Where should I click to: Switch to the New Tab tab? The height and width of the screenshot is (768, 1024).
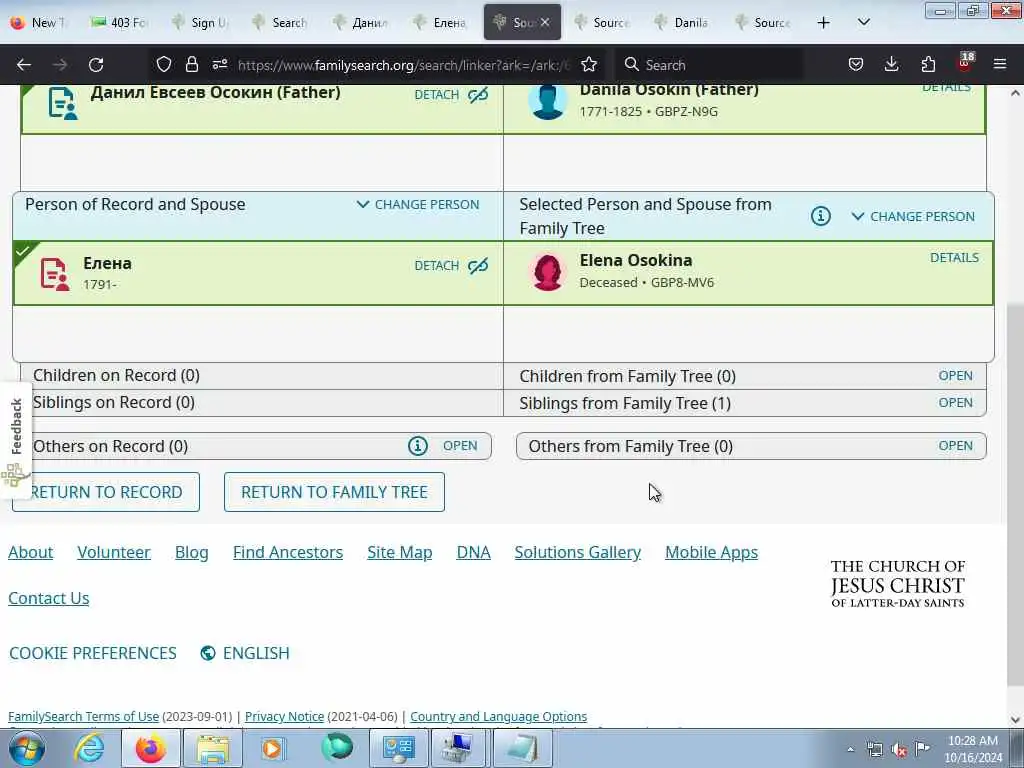click(39, 22)
